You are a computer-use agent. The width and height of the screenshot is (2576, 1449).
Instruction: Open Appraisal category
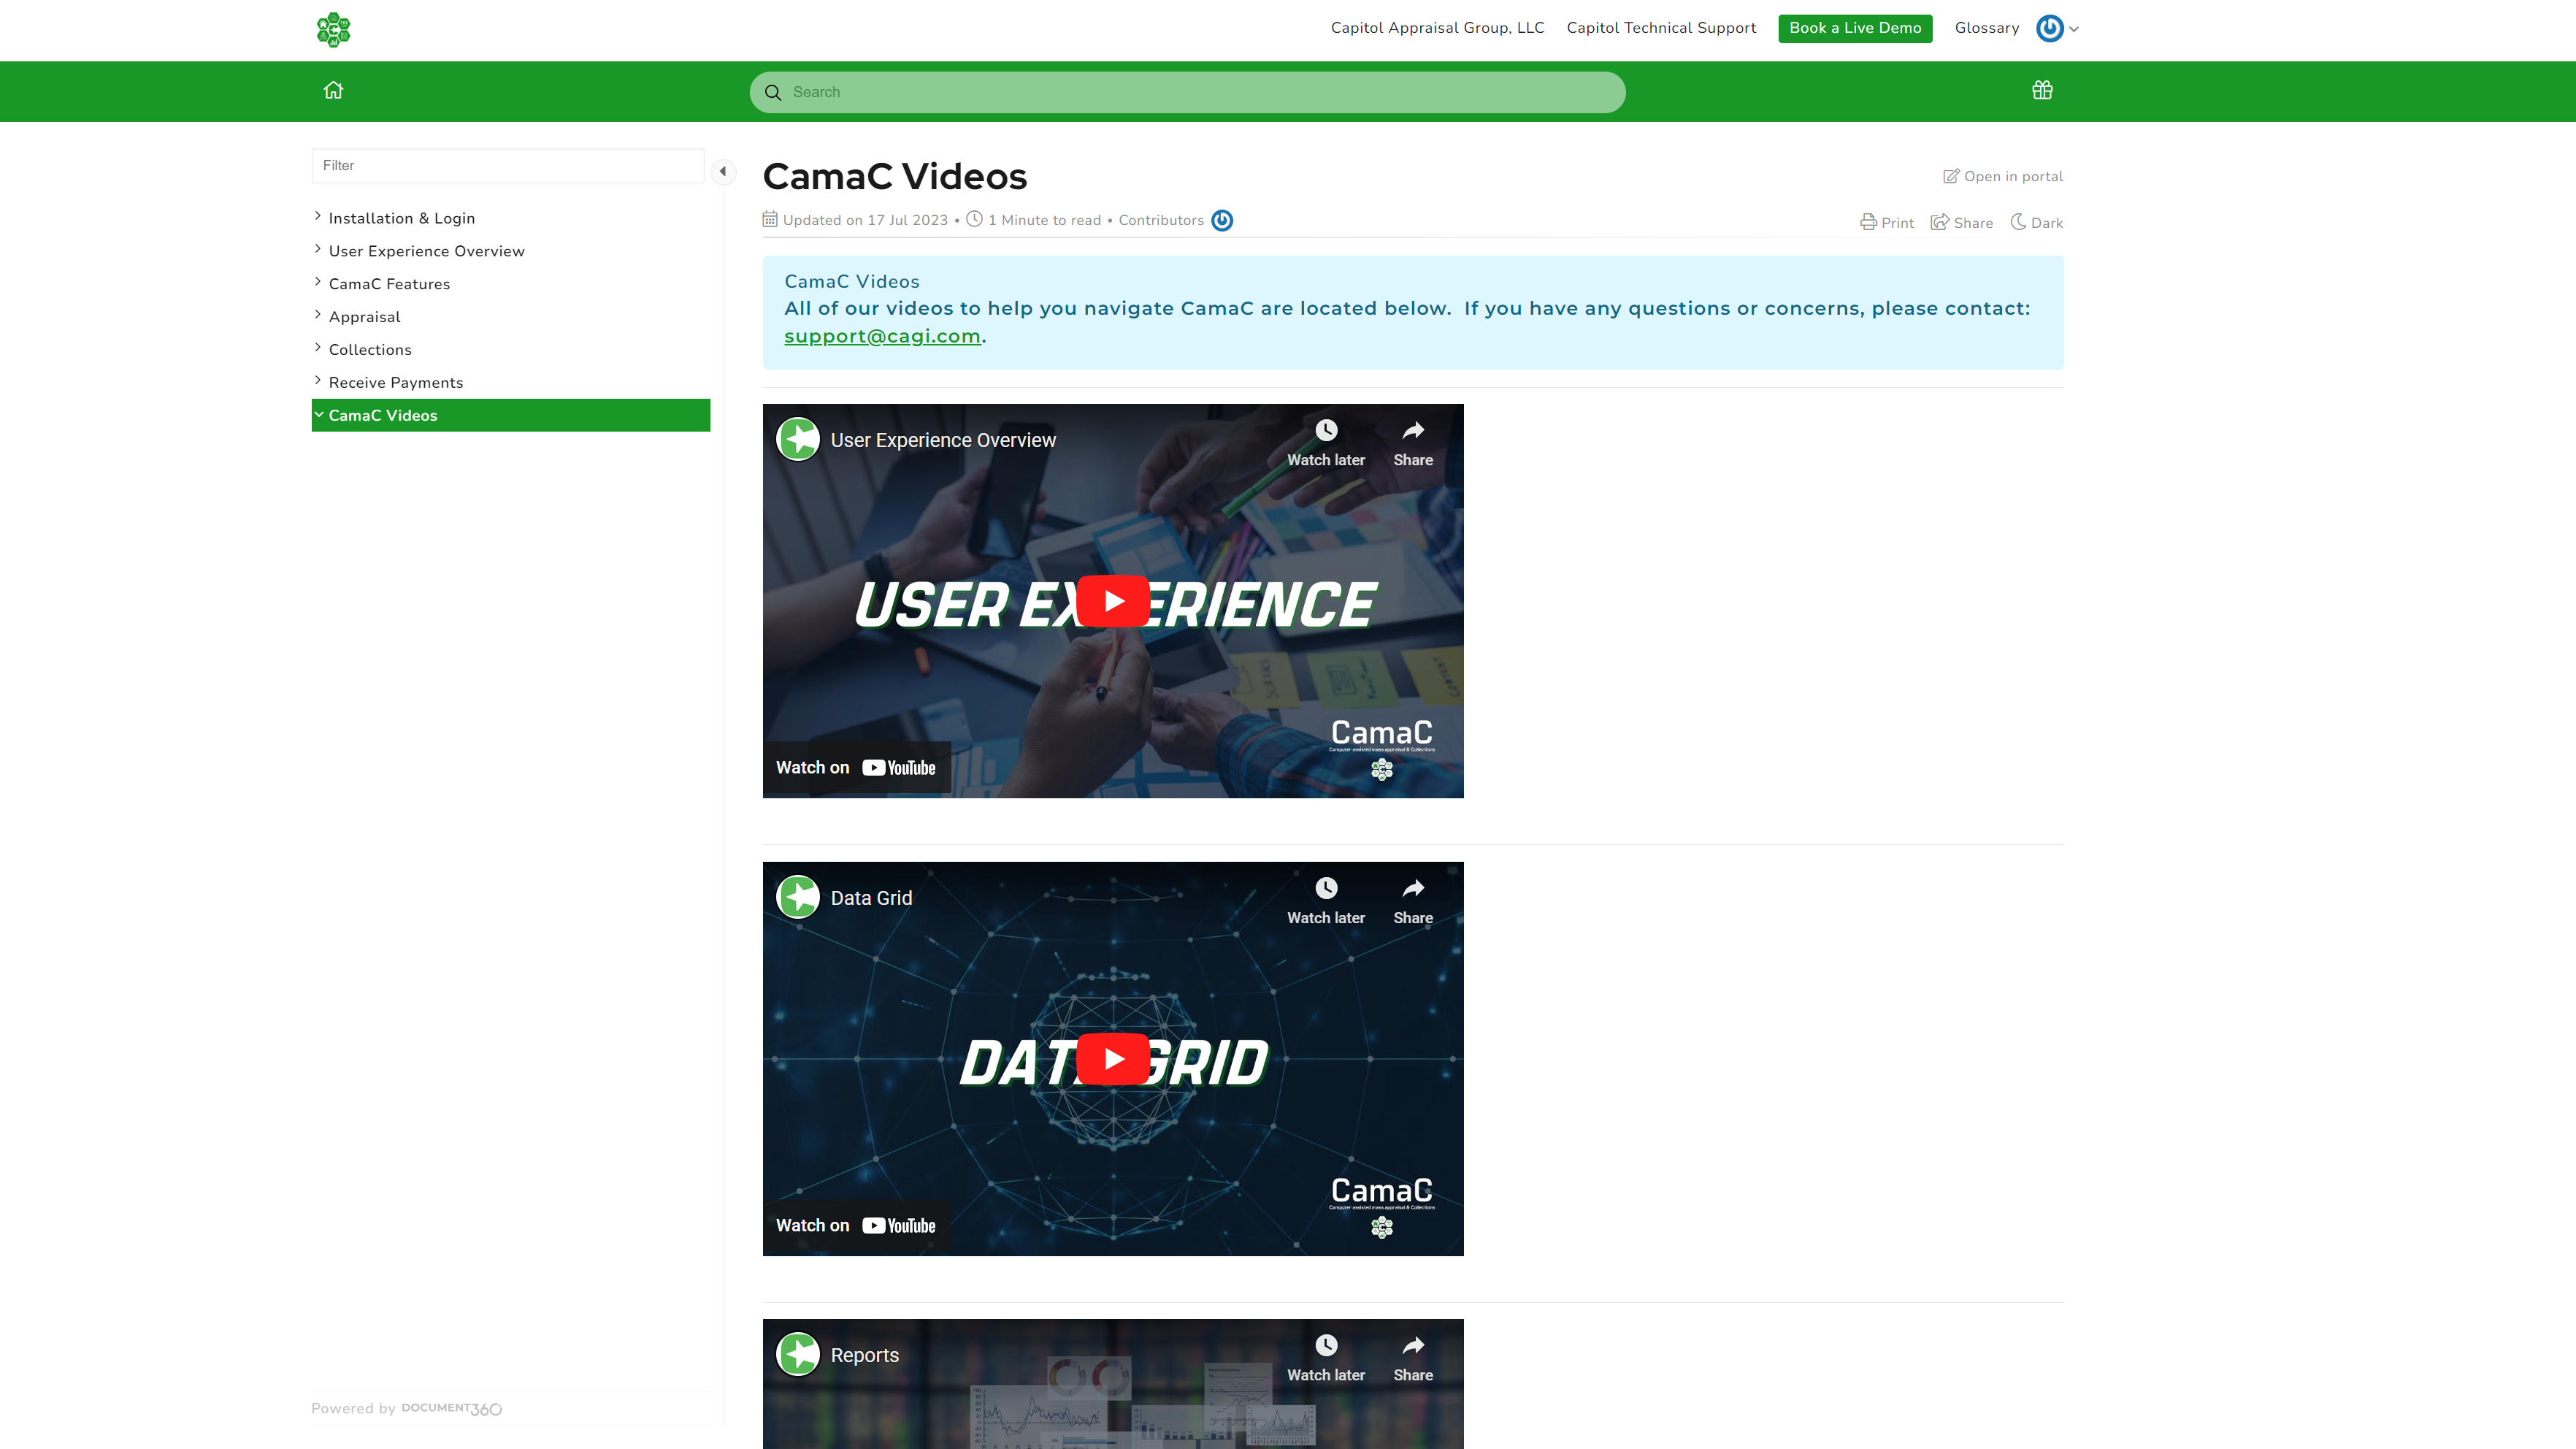pos(364,317)
